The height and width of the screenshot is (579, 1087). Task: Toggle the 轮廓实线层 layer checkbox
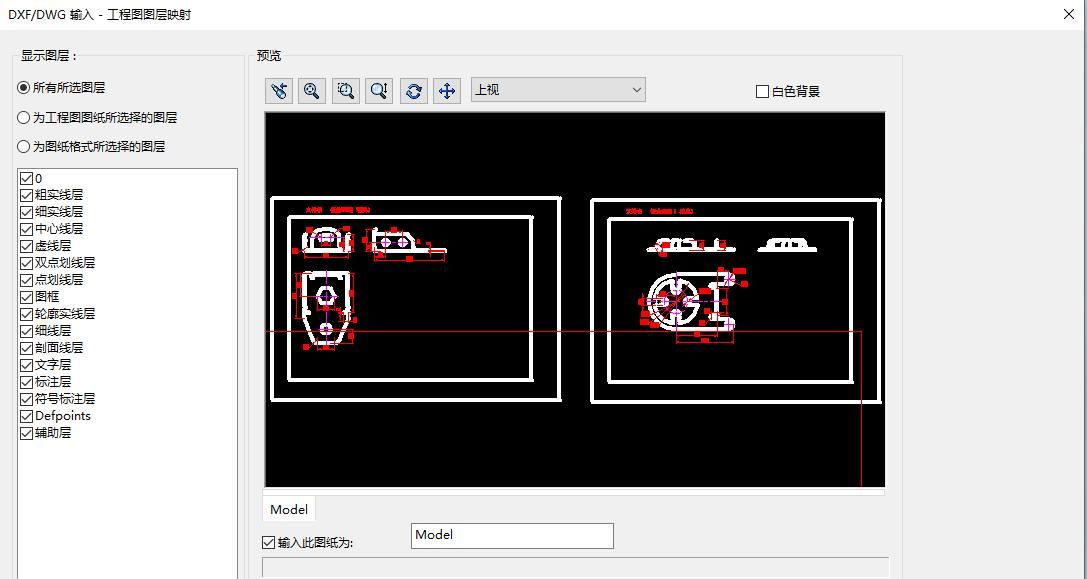click(26, 314)
